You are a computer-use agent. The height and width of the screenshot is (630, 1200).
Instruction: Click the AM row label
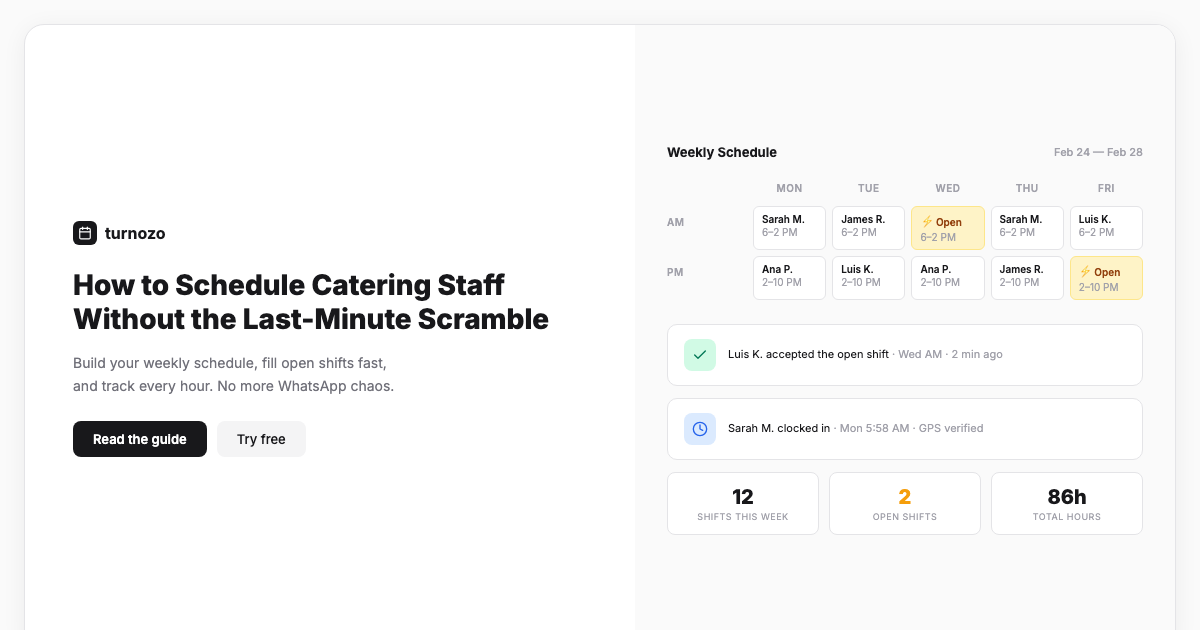tap(675, 222)
